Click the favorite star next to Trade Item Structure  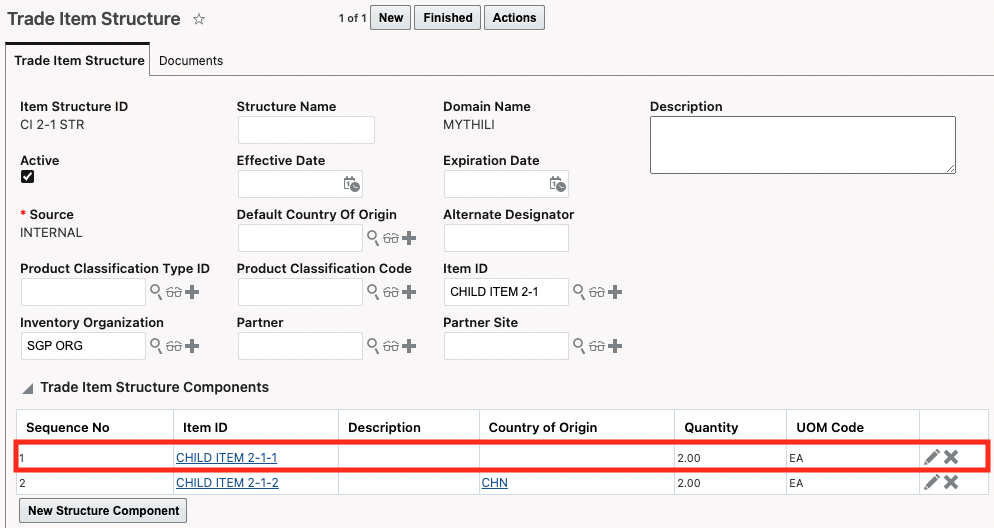pyautogui.click(x=199, y=19)
